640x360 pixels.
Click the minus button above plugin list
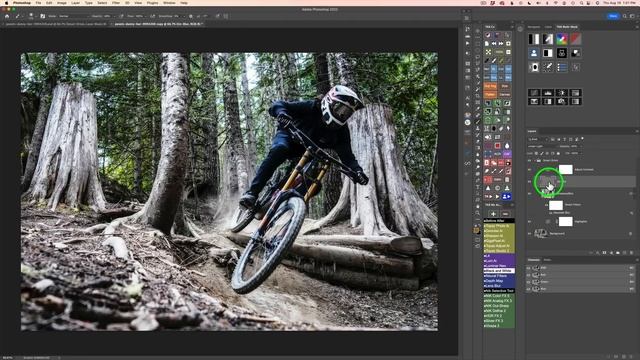click(505, 214)
